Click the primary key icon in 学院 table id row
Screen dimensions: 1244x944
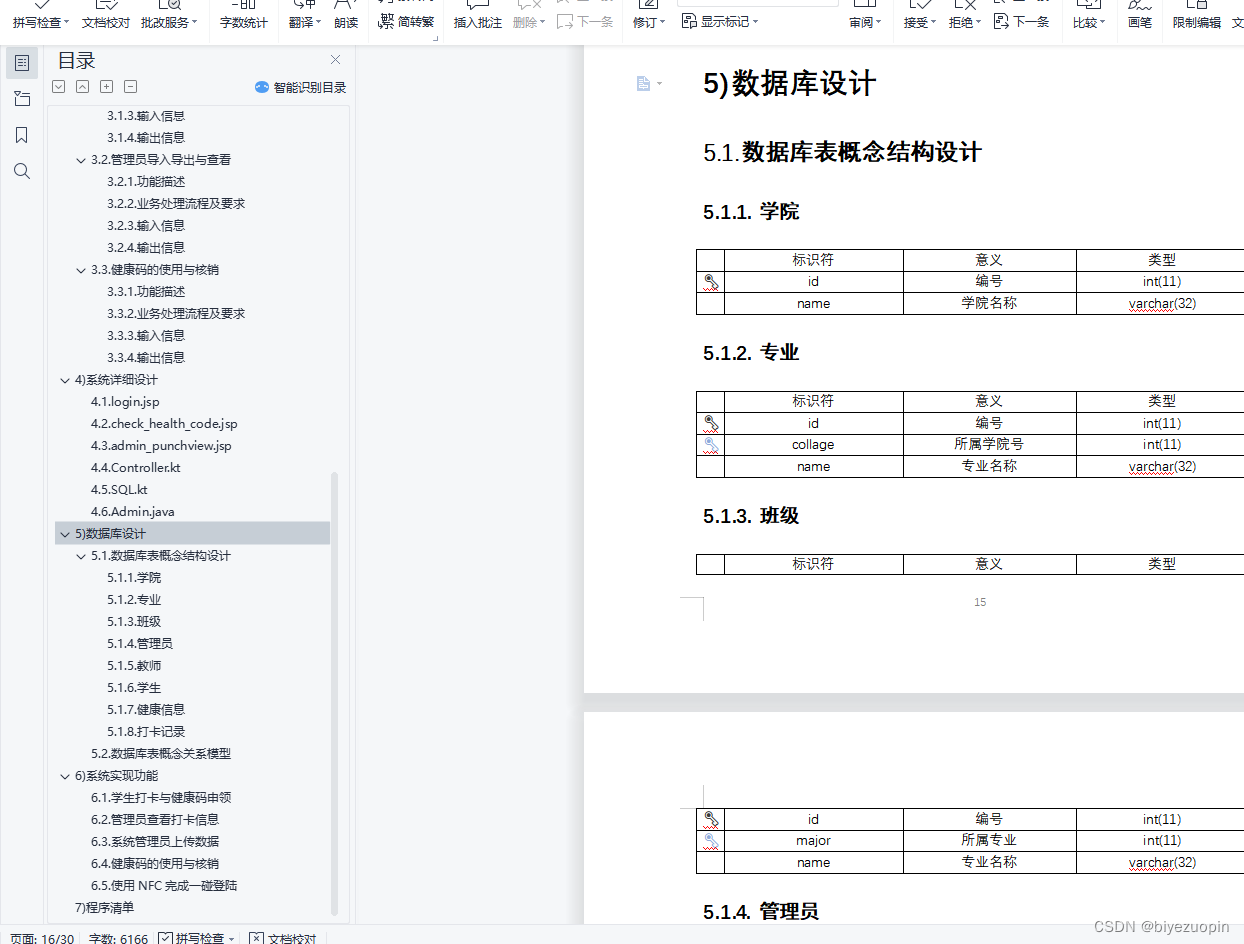click(x=711, y=282)
